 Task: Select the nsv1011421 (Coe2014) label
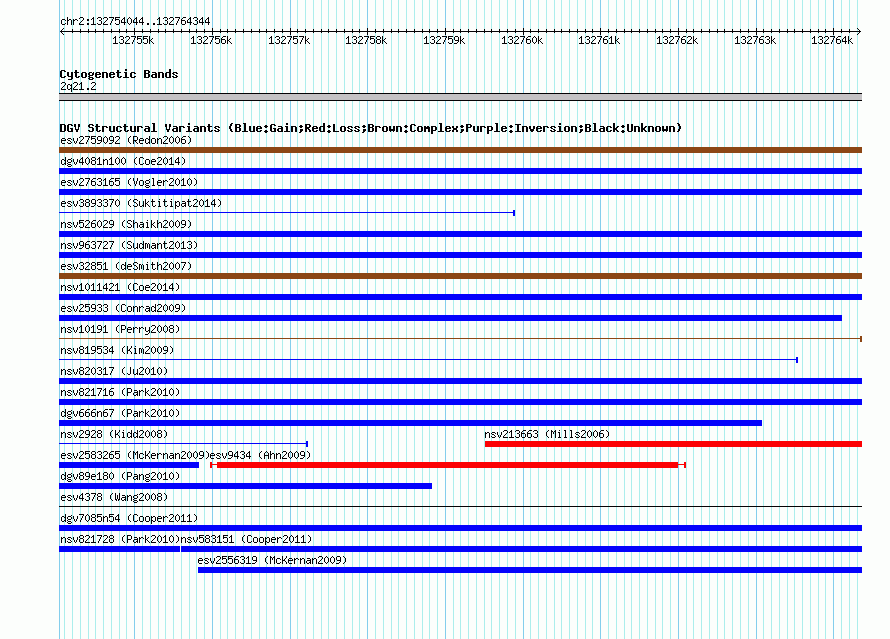[120, 287]
